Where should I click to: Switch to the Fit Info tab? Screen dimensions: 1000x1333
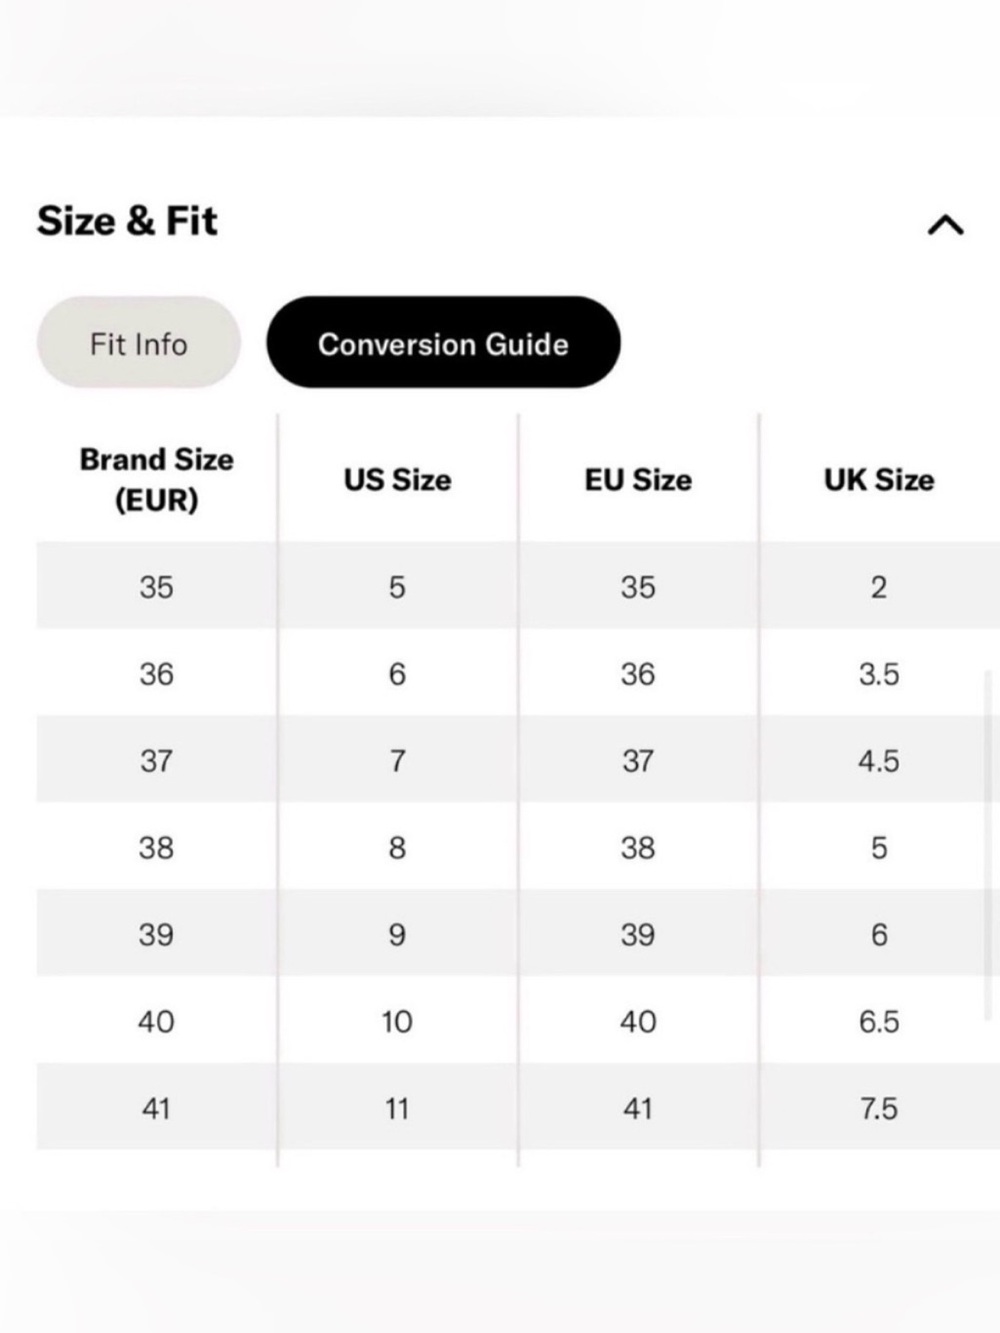(x=139, y=342)
